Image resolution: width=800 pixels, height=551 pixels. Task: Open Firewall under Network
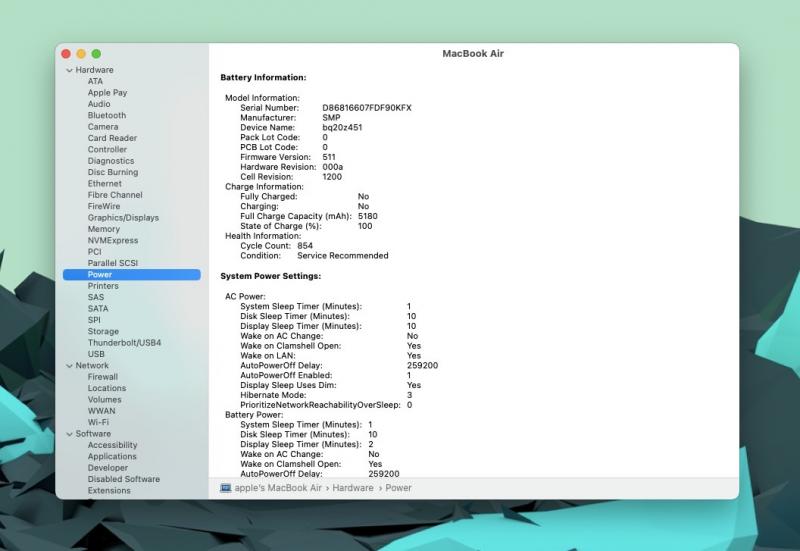point(103,377)
